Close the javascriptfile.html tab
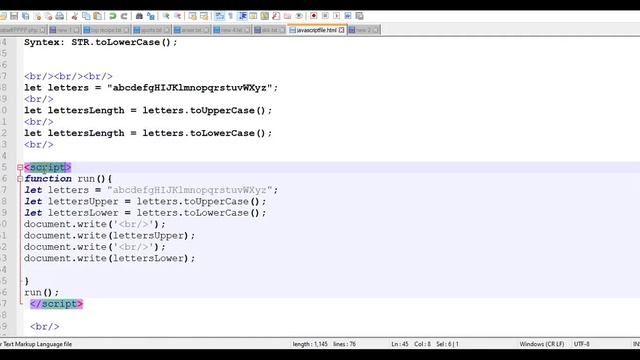 pyautogui.click(x=342, y=30)
